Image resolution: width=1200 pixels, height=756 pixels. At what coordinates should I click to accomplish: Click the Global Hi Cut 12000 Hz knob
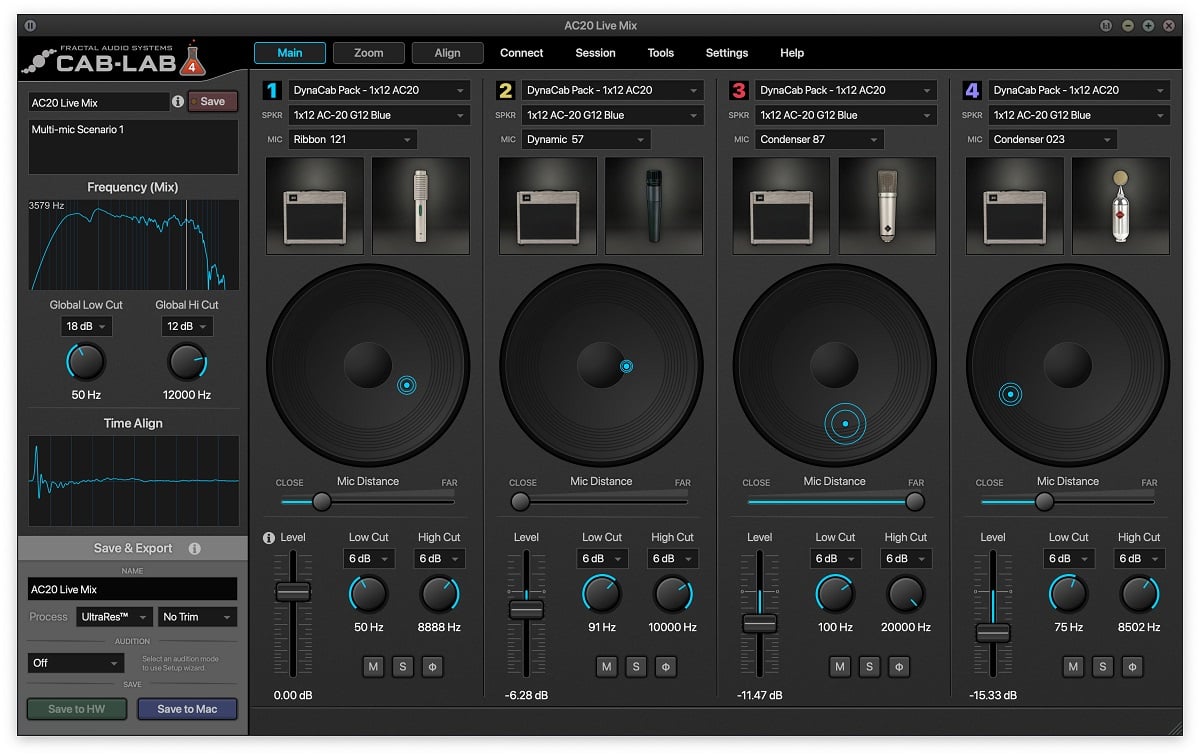[187, 362]
